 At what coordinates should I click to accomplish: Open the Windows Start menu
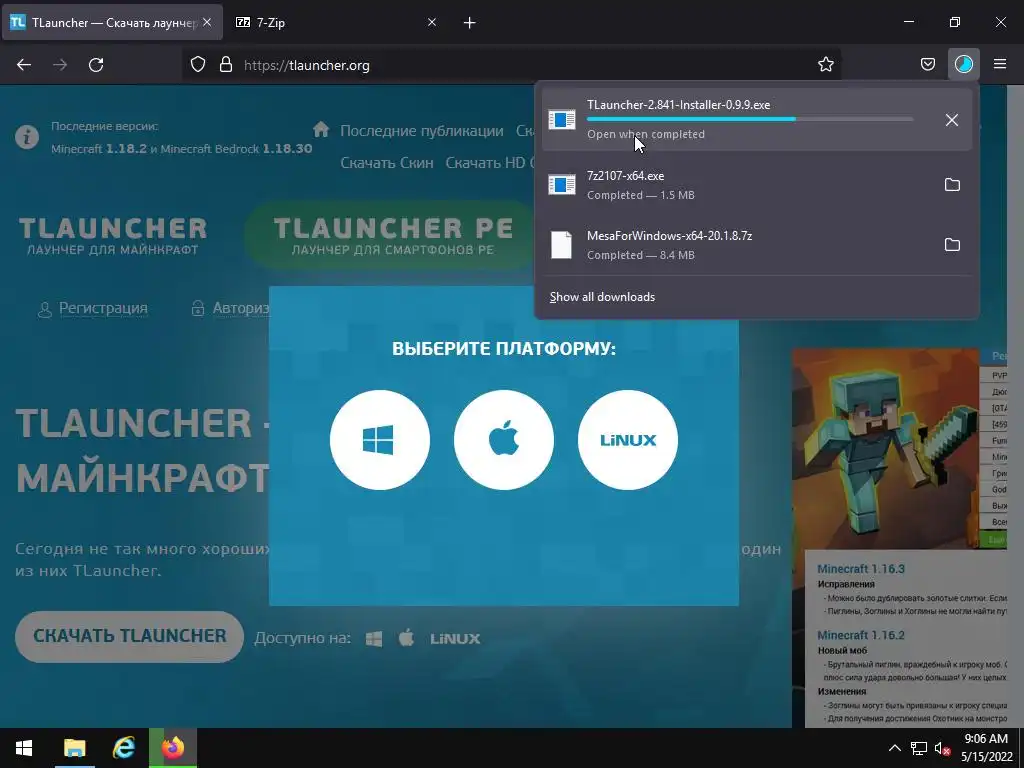[x=24, y=748]
